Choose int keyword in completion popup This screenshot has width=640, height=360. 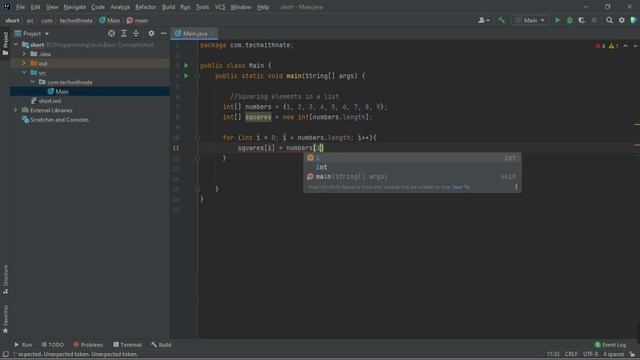pos(412,167)
